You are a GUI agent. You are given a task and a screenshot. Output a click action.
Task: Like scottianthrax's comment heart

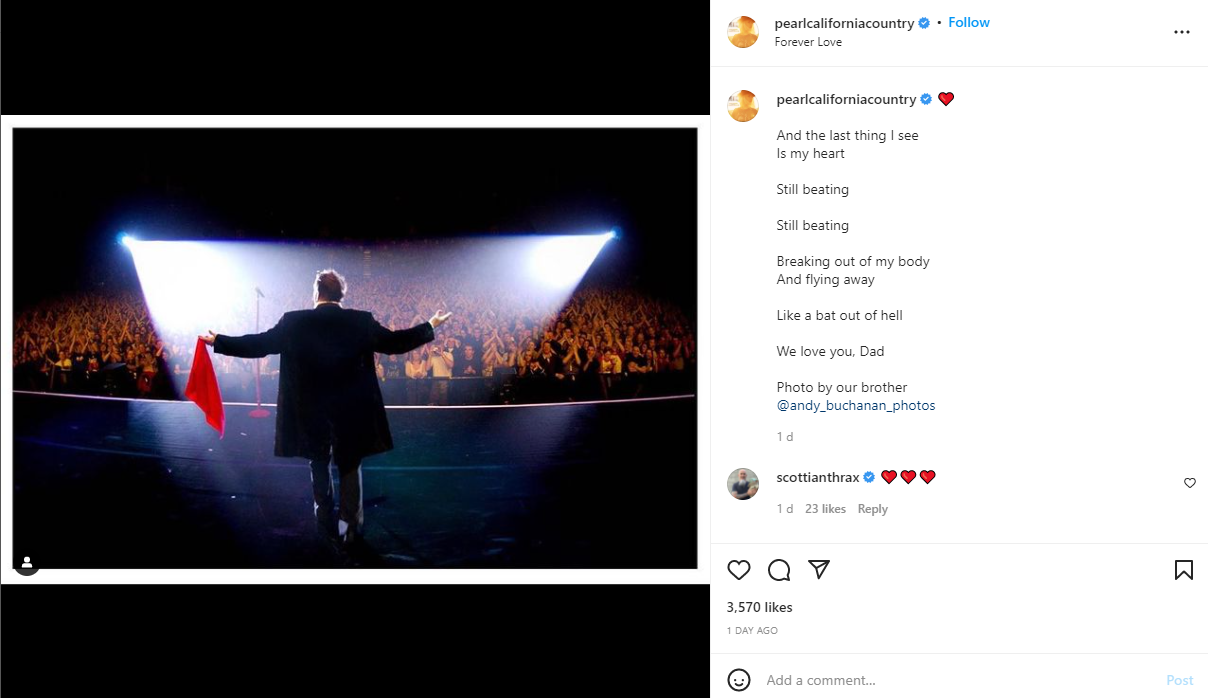pos(1189,483)
